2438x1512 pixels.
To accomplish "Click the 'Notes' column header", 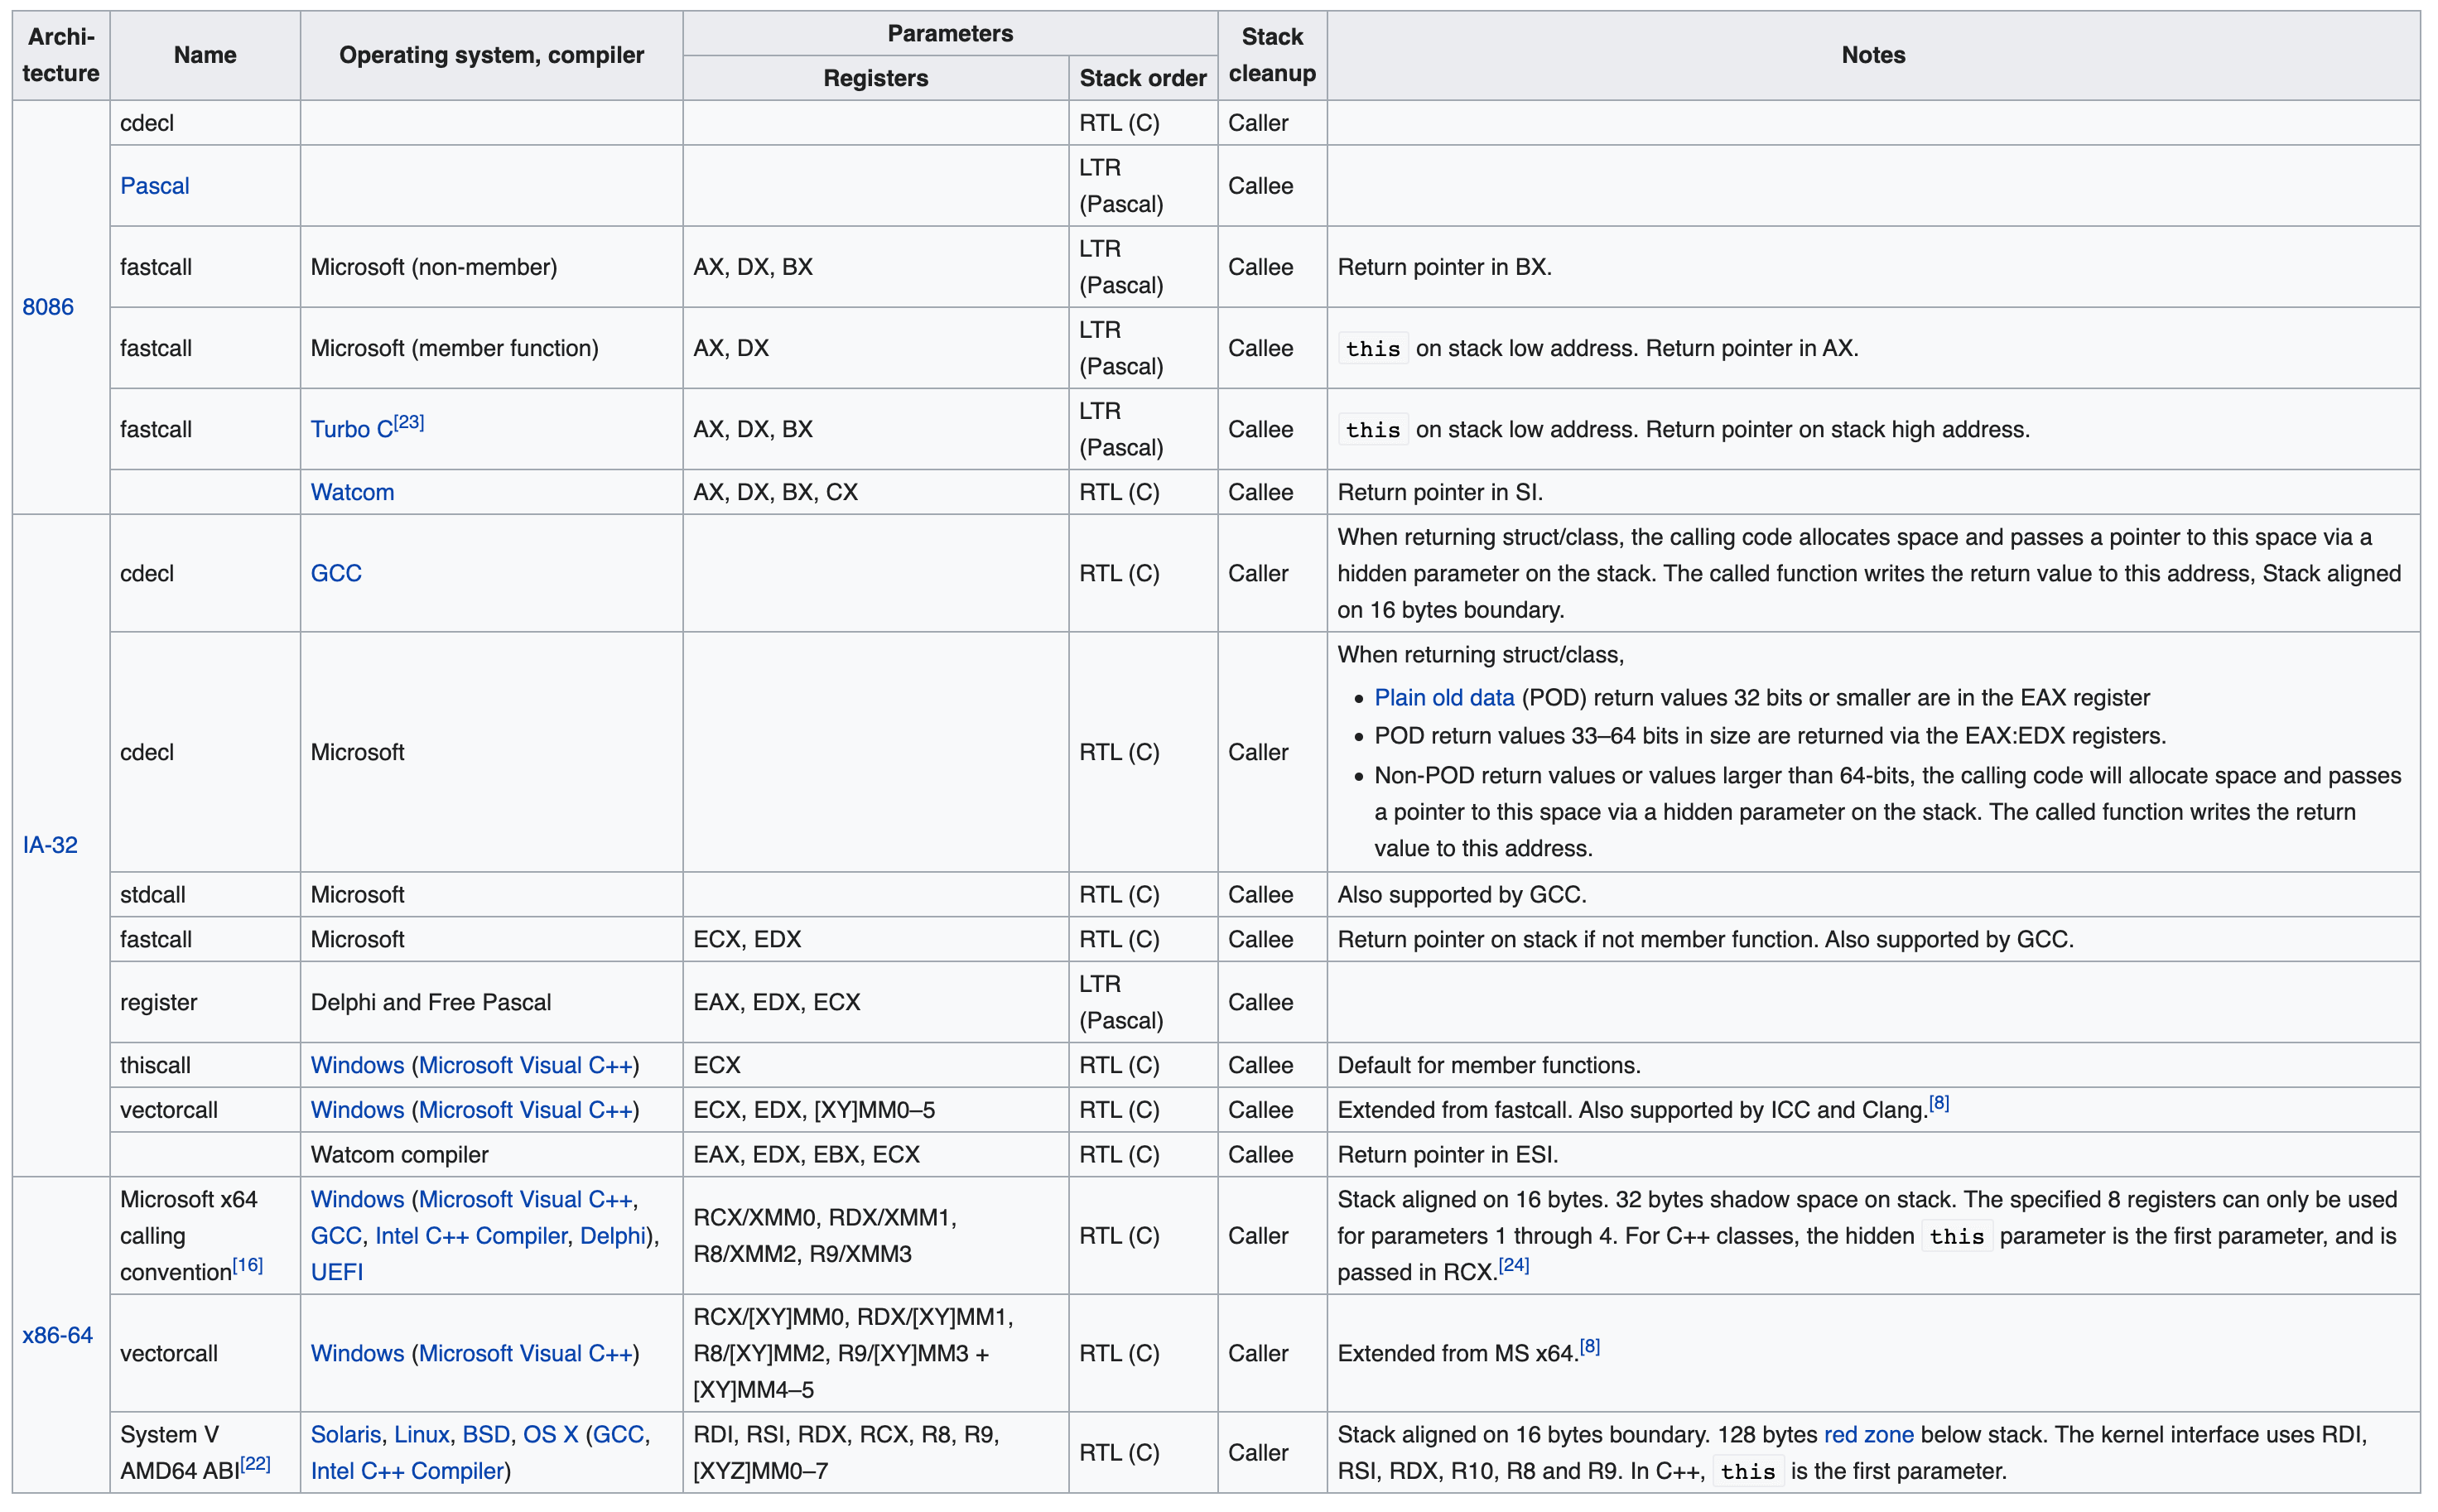I will [1873, 55].
